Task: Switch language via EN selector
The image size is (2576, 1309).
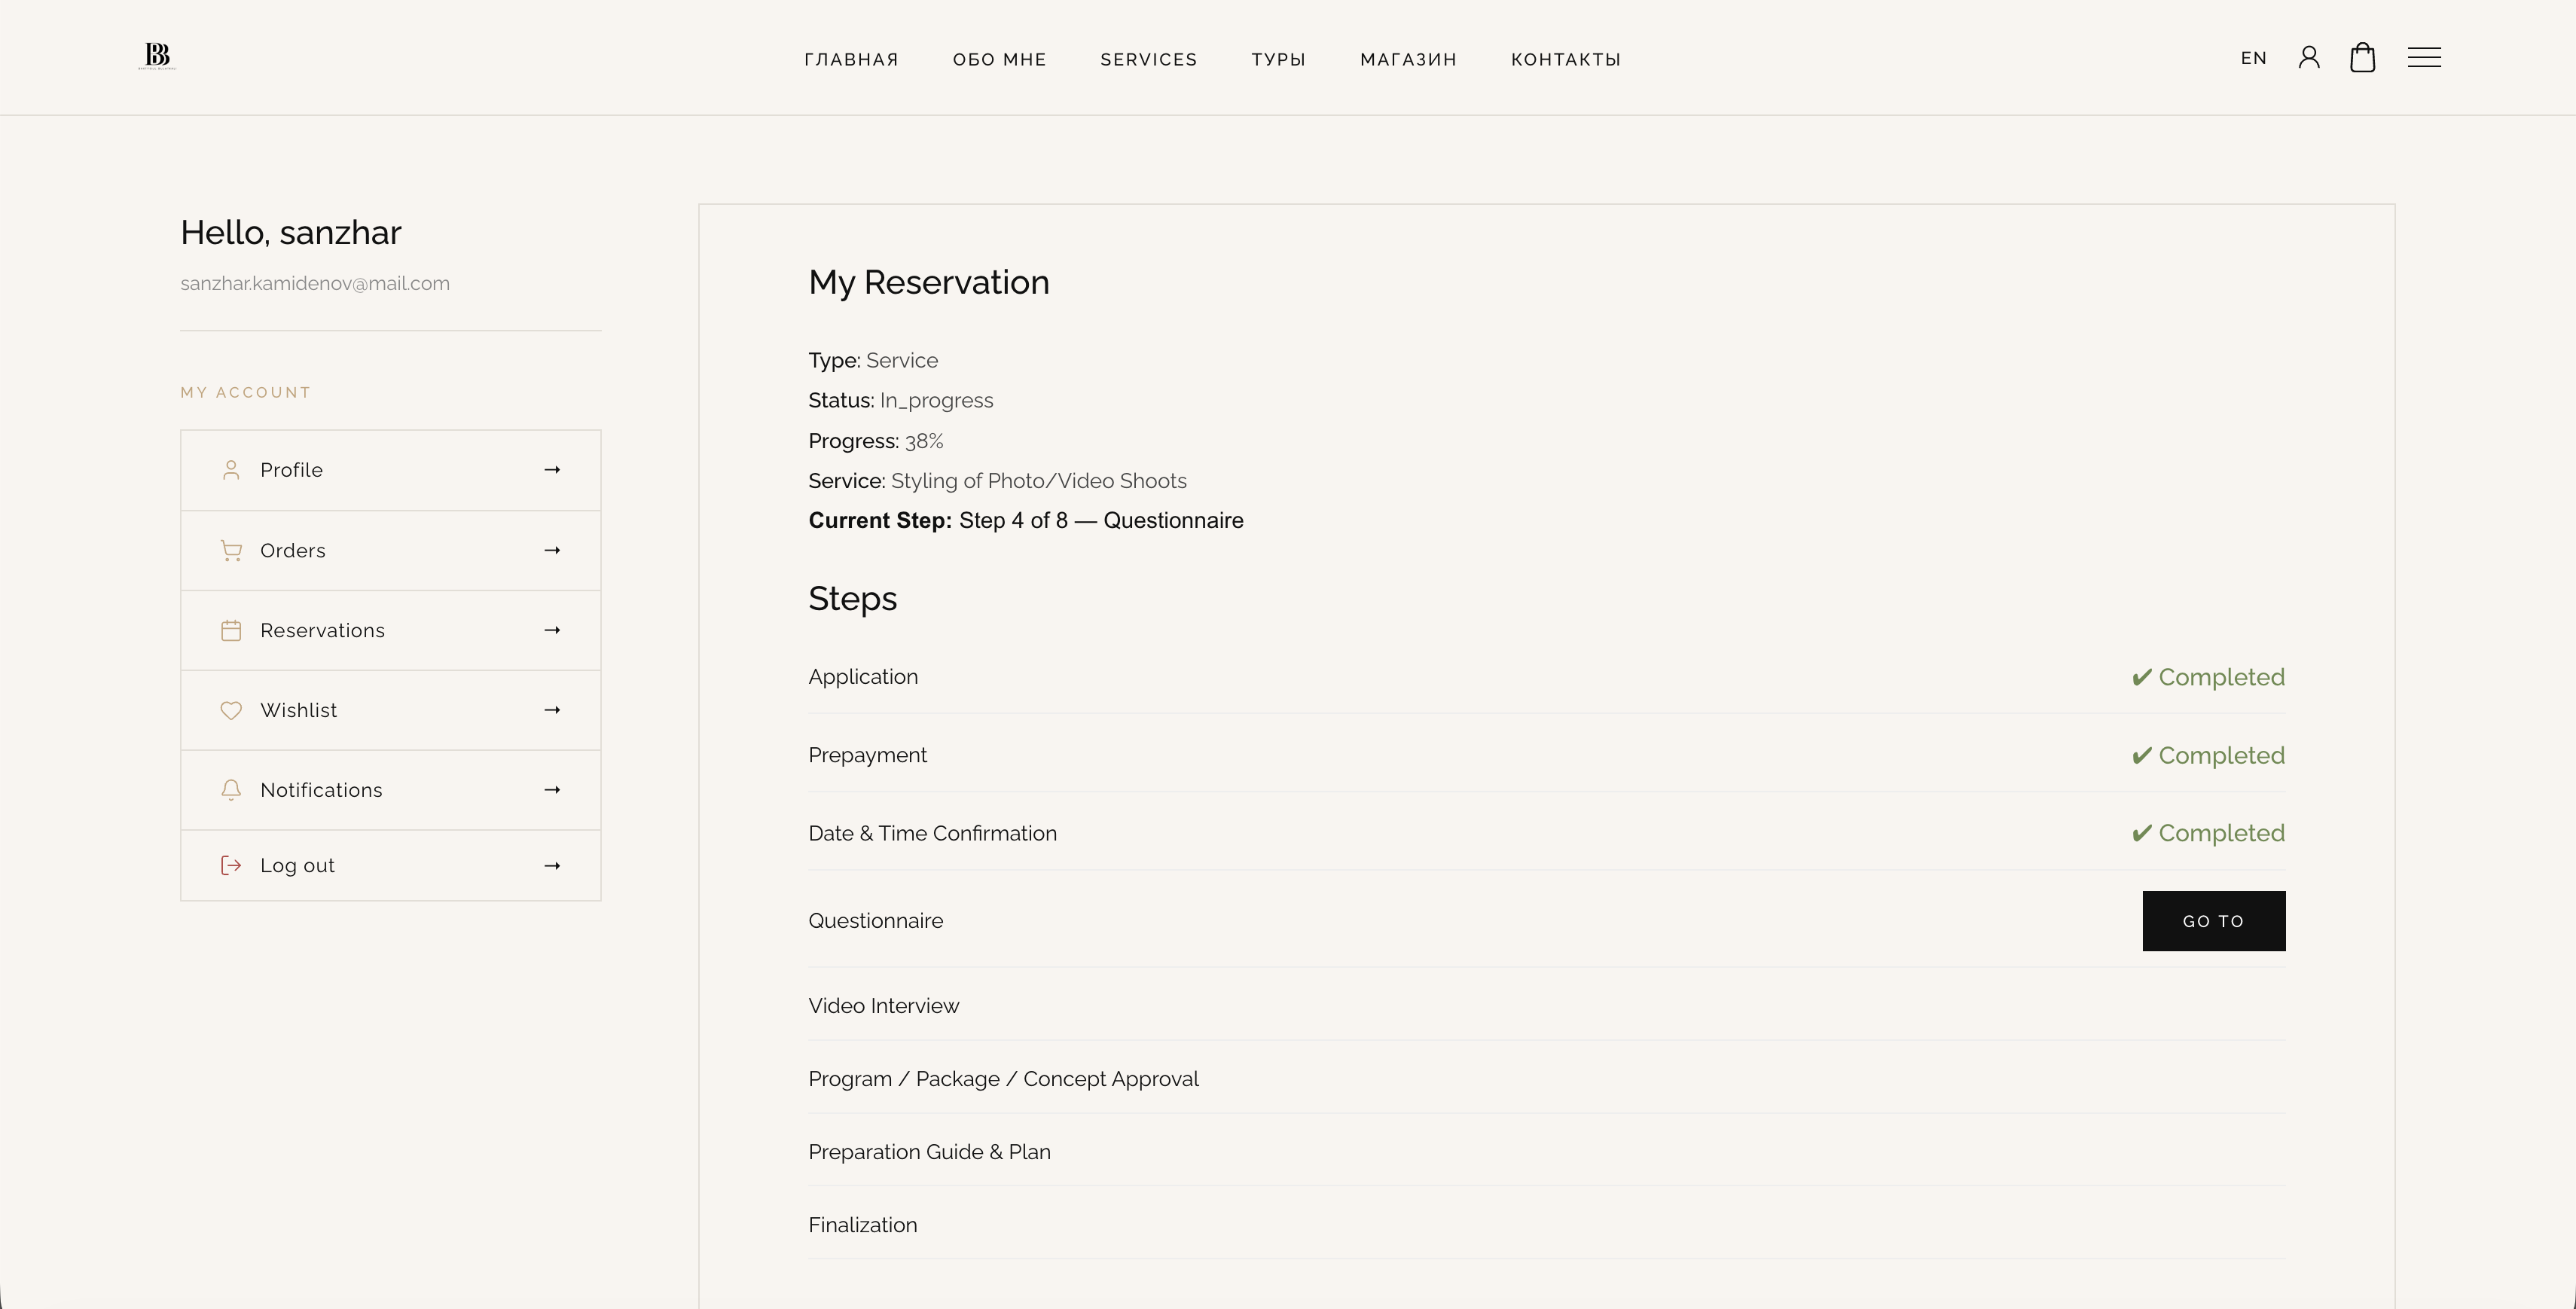Action: point(2254,58)
